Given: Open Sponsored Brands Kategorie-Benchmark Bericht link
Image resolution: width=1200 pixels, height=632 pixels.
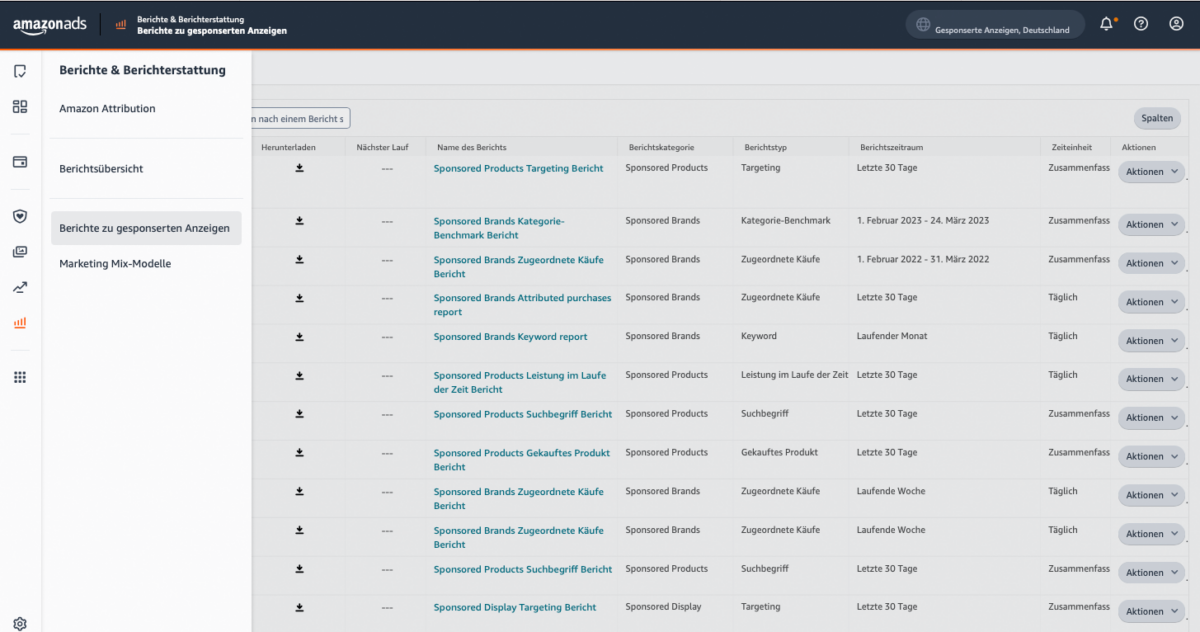Looking at the screenshot, I should click(499, 228).
